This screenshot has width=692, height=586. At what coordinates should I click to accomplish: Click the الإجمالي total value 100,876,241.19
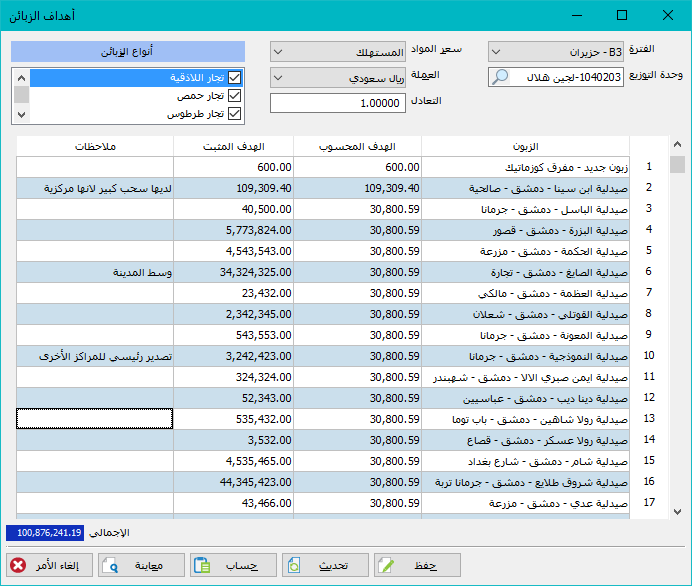tap(45, 533)
